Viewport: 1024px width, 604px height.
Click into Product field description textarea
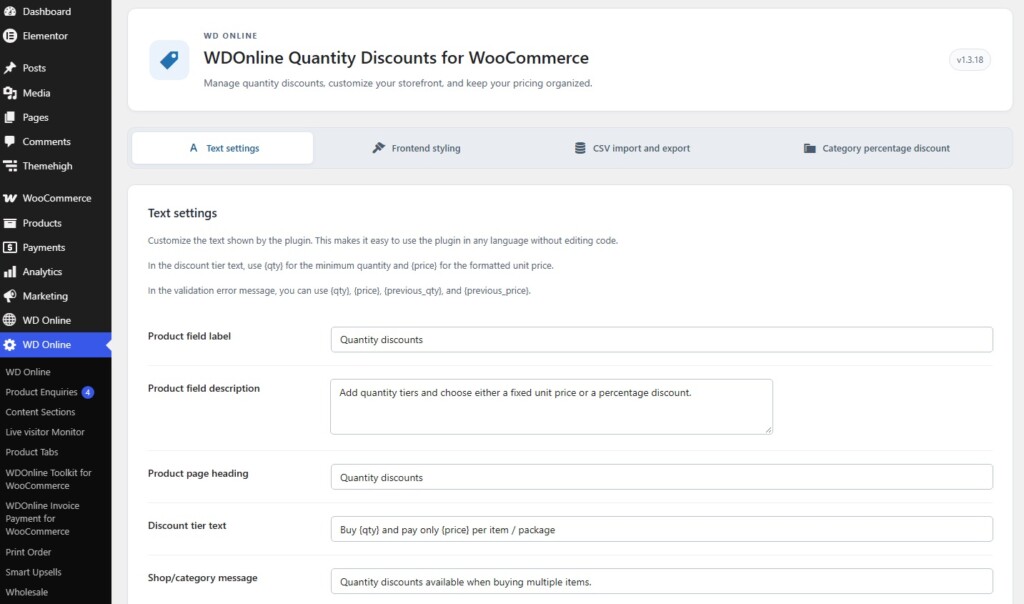click(x=551, y=407)
